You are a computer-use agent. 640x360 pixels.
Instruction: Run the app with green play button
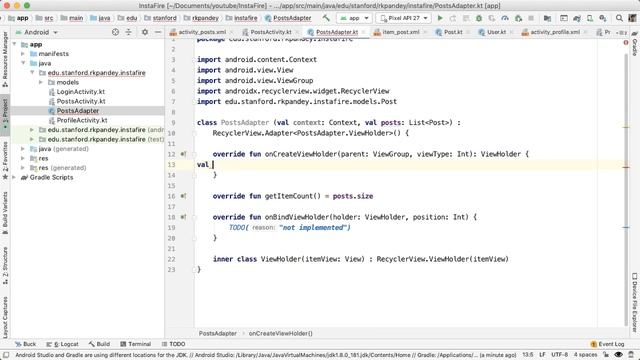tap(440, 18)
